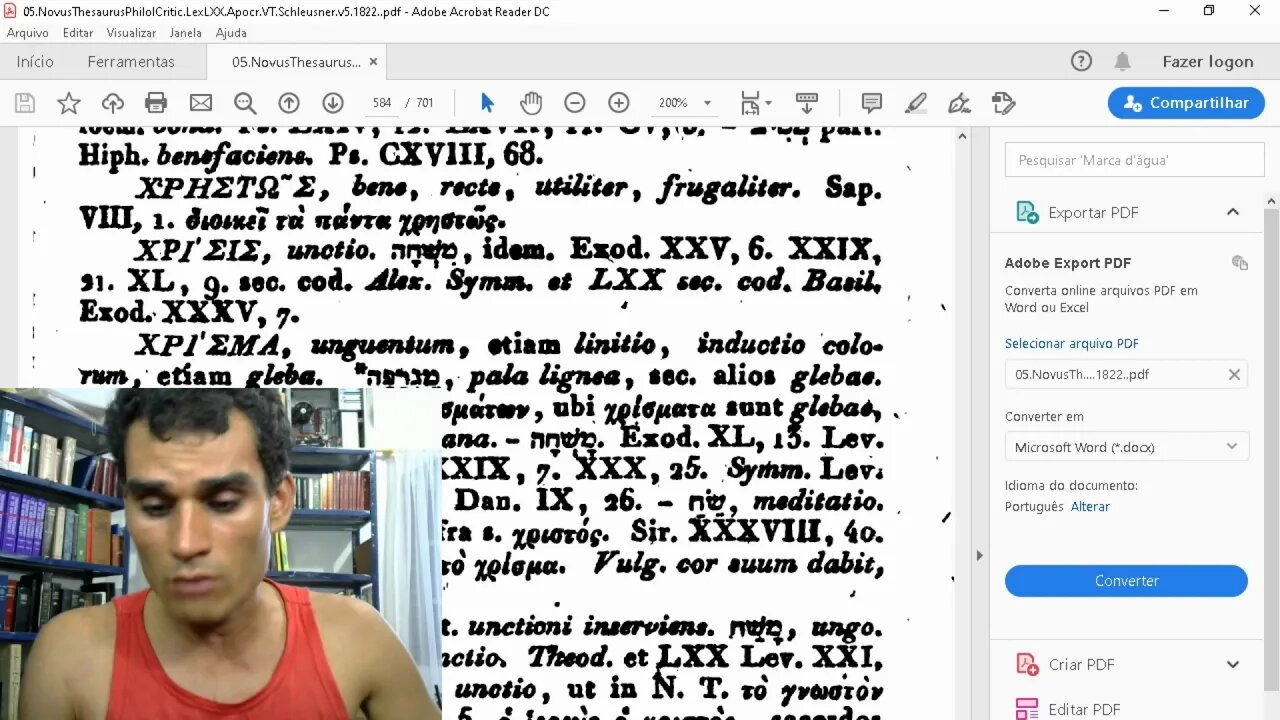This screenshot has width=1280, height=720.
Task: Click the Converter button
Action: point(1126,581)
